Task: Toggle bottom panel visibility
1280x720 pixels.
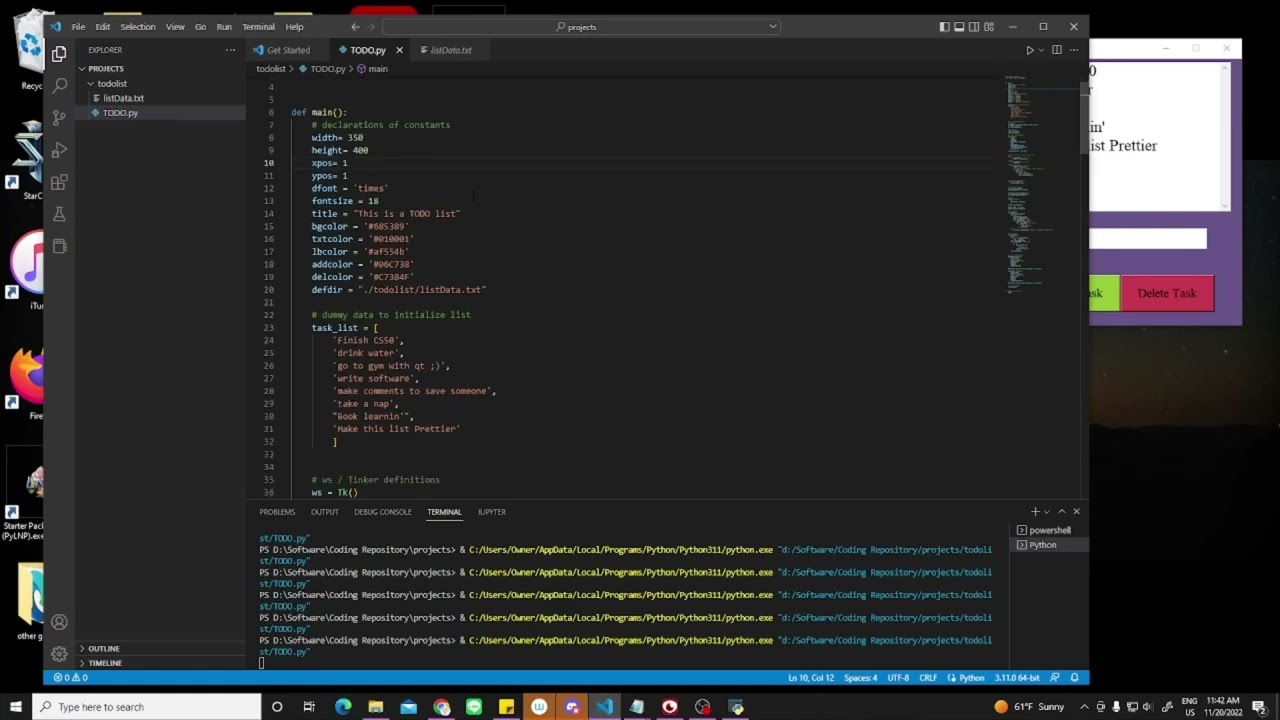Action: pyautogui.click(x=959, y=27)
